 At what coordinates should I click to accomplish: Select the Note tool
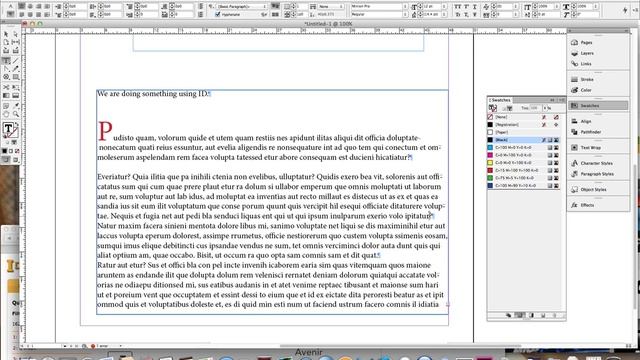coord(6,106)
